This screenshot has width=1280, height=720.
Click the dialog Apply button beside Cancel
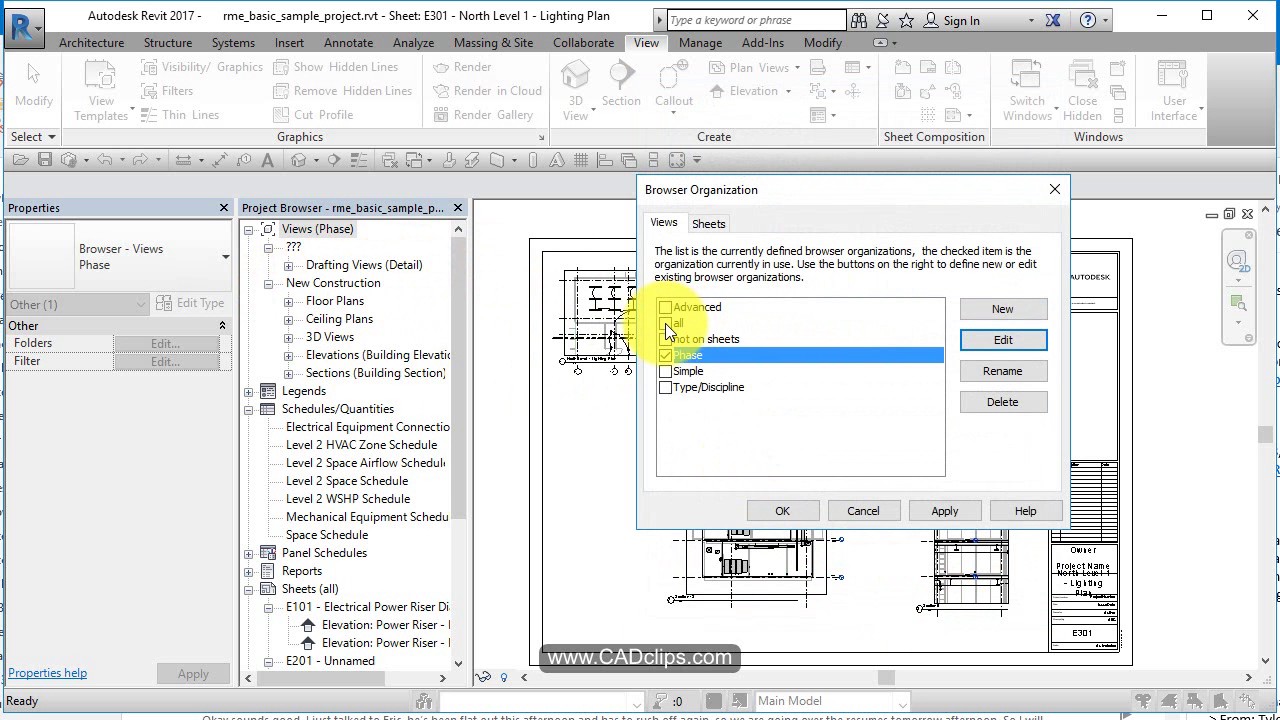pyautogui.click(x=945, y=511)
